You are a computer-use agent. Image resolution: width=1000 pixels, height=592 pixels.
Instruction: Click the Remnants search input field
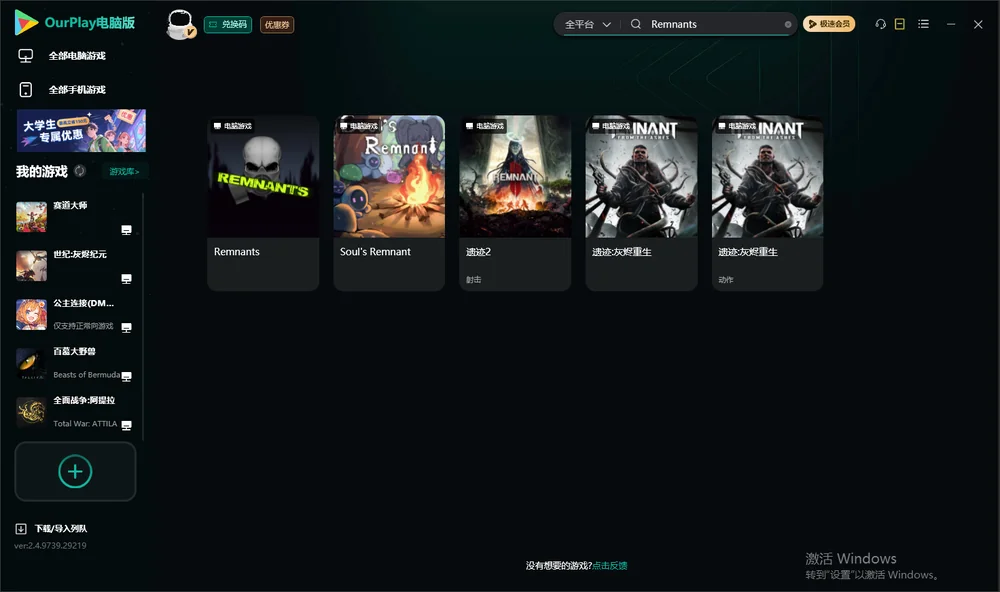click(714, 24)
